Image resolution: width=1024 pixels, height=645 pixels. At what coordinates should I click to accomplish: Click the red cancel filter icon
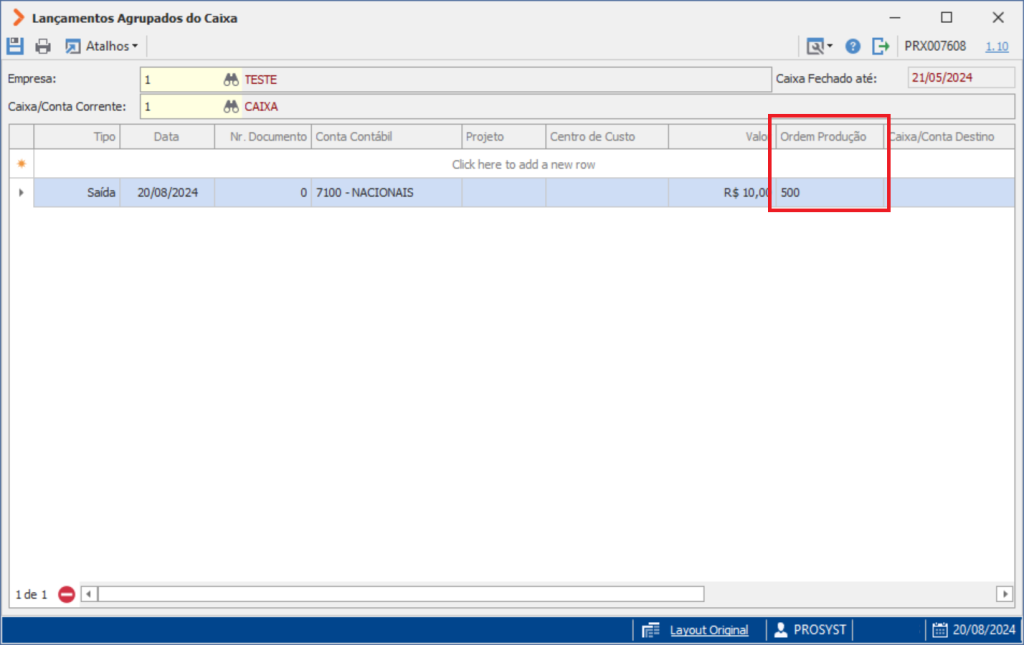tap(66, 594)
